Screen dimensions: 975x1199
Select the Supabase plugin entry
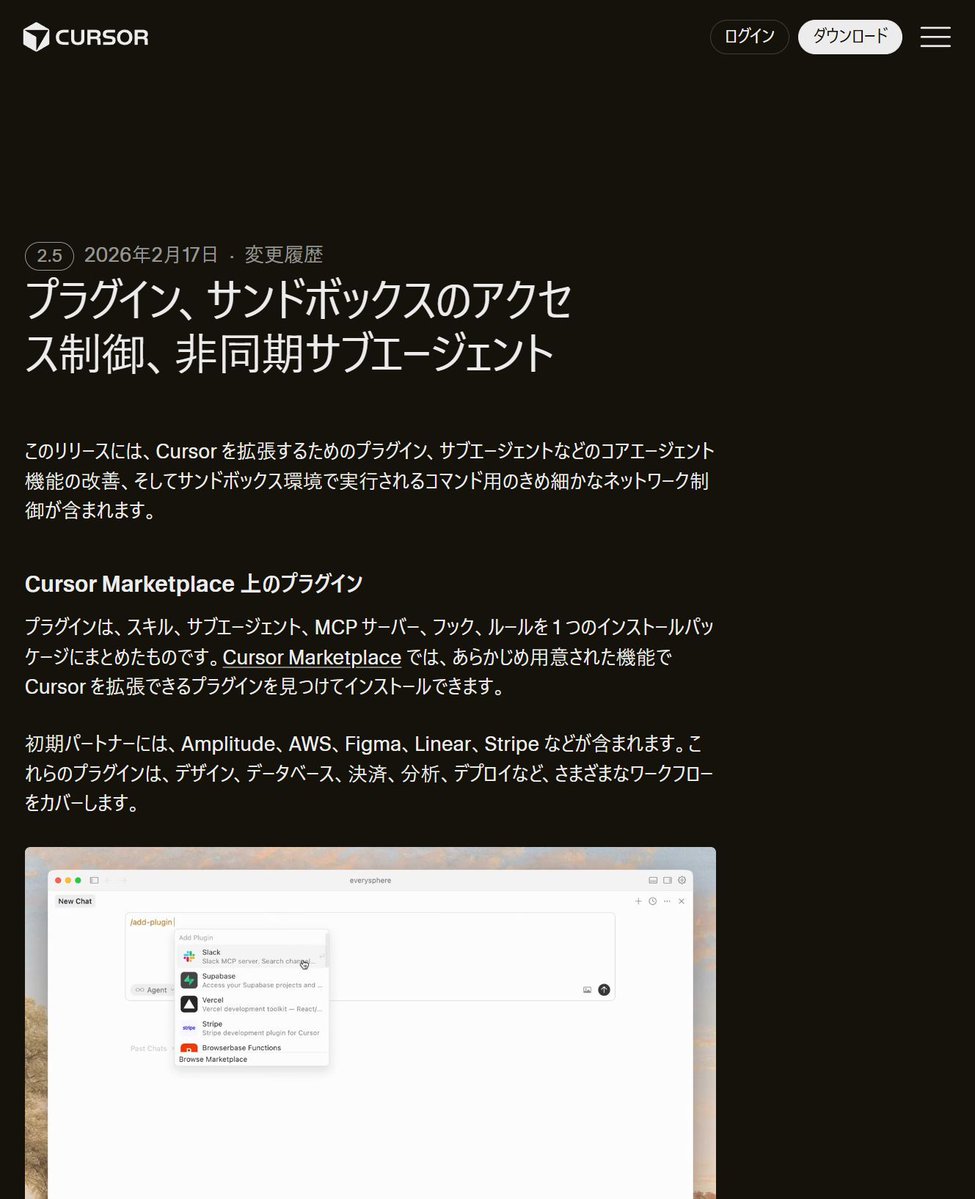(252, 980)
